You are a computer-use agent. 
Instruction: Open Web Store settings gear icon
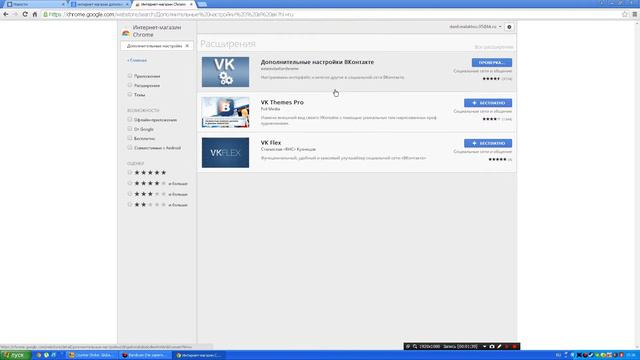pos(509,27)
